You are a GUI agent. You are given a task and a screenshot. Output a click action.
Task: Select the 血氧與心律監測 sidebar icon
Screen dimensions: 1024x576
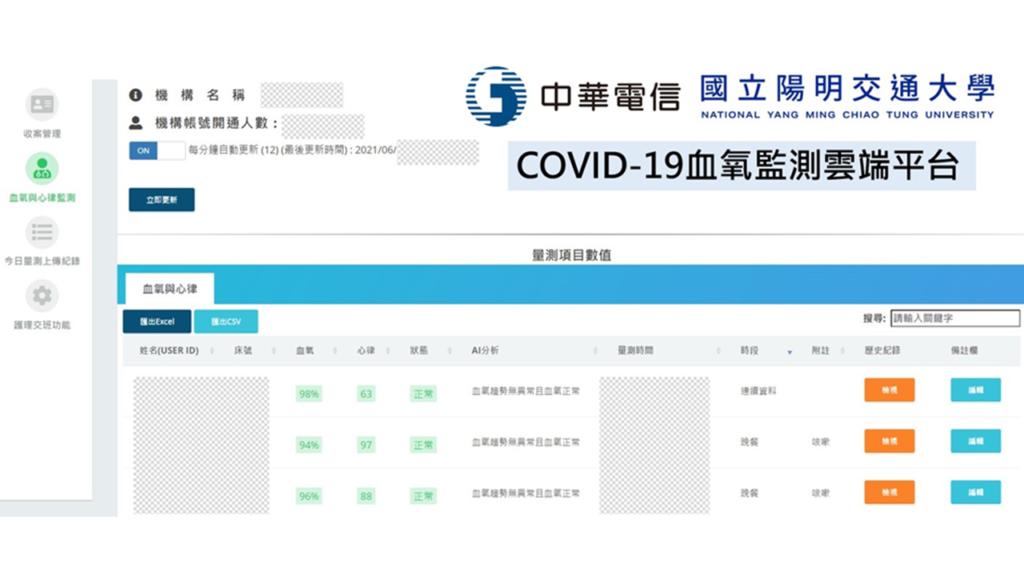tap(42, 168)
